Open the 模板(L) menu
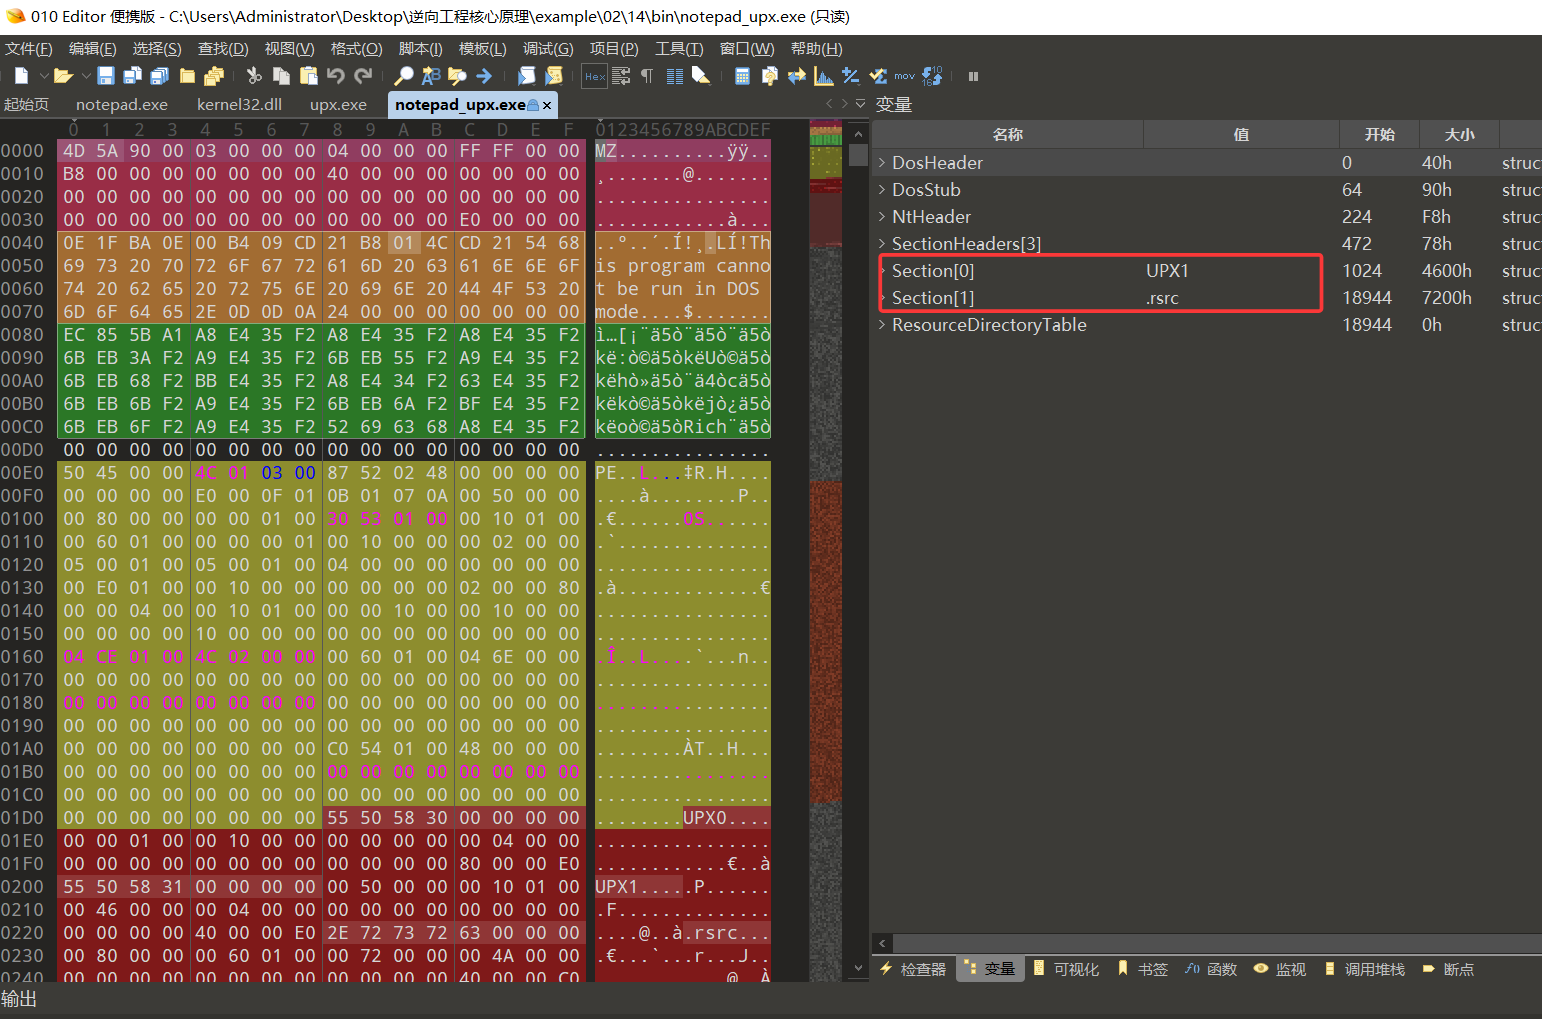Viewport: 1542px width, 1019px height. pos(482,49)
